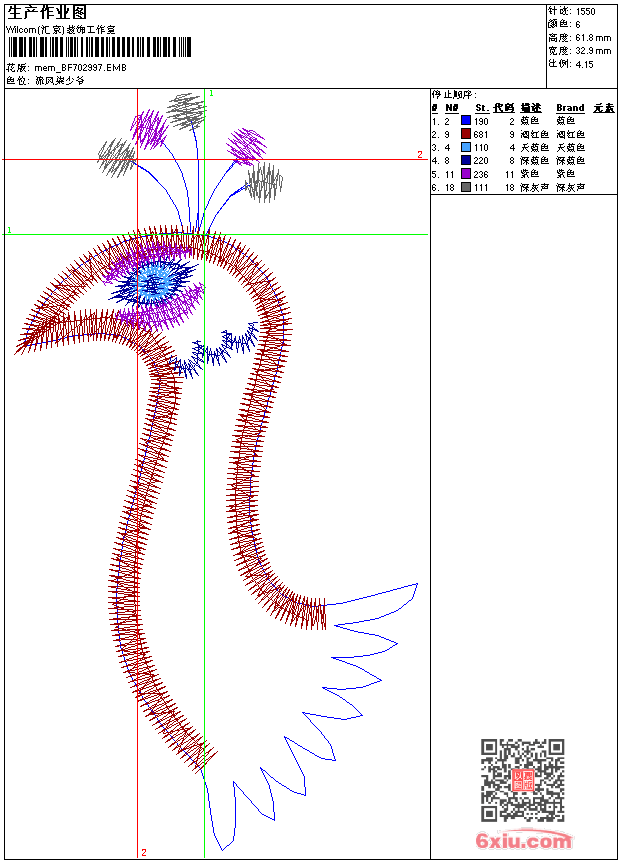The height and width of the screenshot is (860, 620).
Task: Click the height value 61.8 mm
Action: (x=592, y=37)
